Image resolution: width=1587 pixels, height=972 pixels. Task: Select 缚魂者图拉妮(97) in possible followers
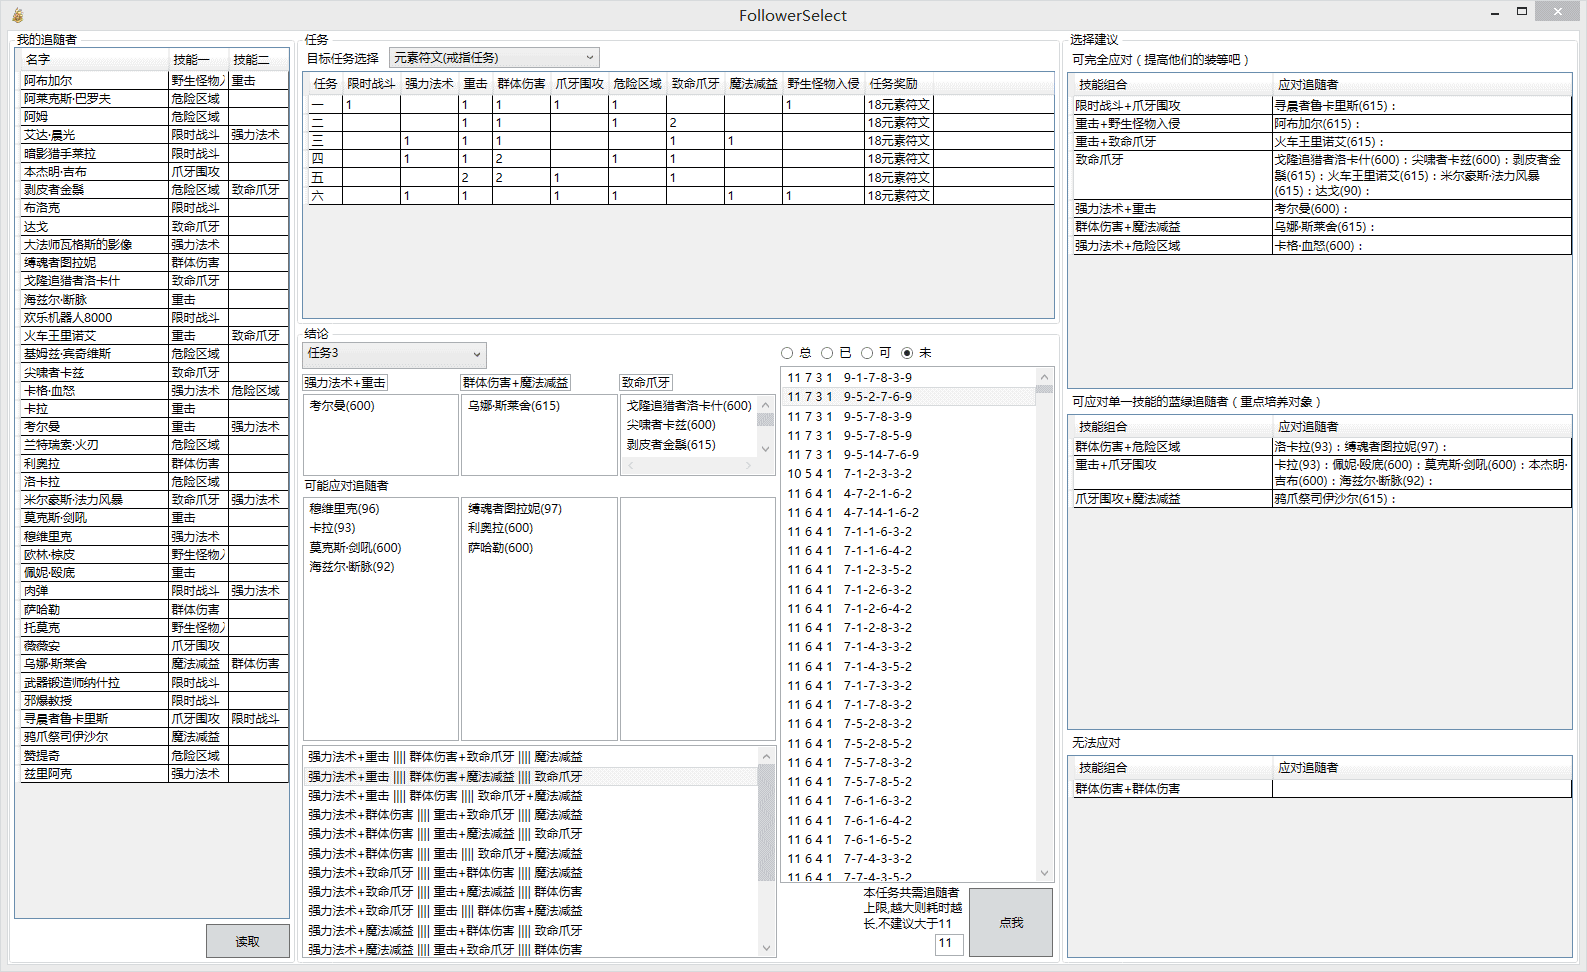tap(515, 509)
